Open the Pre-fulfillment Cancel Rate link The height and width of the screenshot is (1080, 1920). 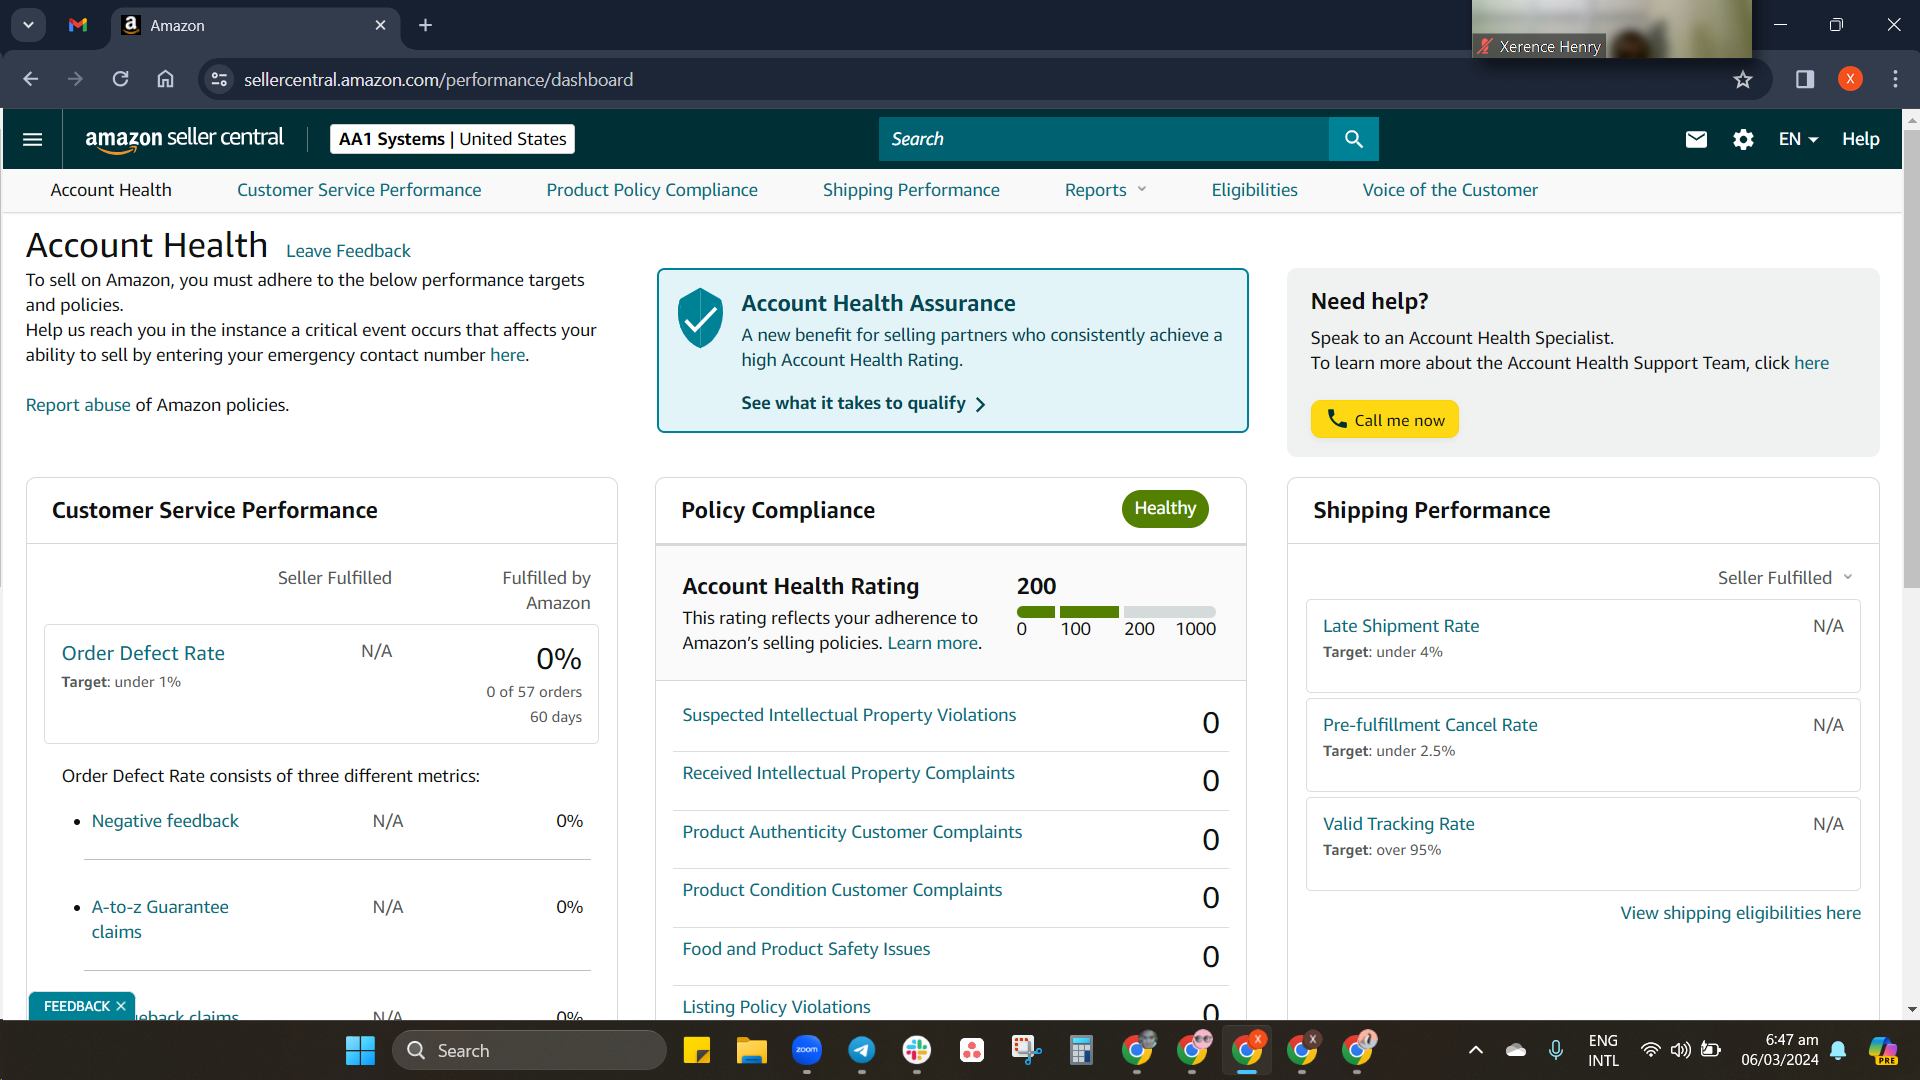point(1430,725)
